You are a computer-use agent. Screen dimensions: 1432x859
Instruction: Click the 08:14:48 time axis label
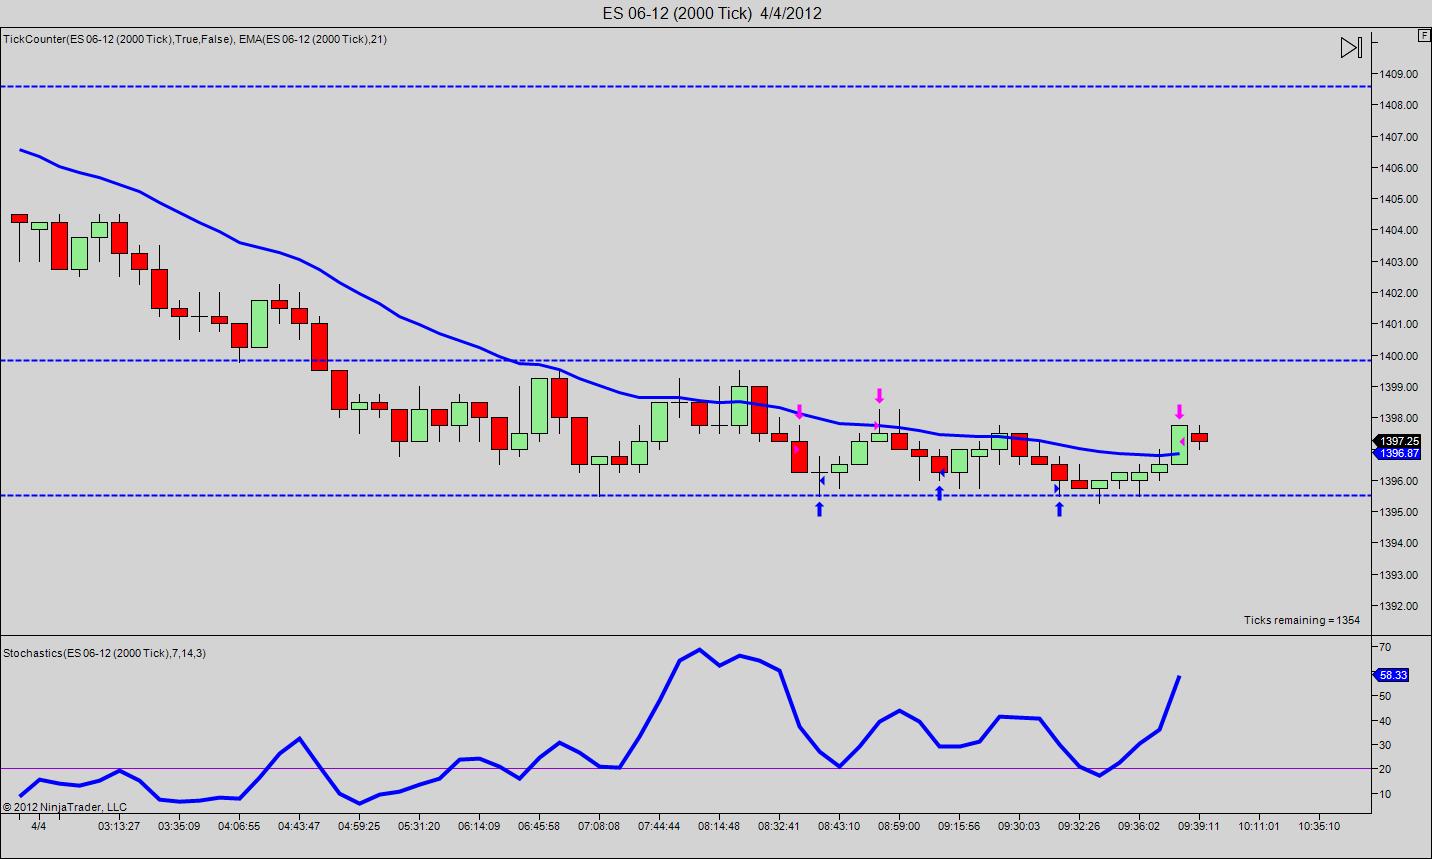(x=719, y=826)
